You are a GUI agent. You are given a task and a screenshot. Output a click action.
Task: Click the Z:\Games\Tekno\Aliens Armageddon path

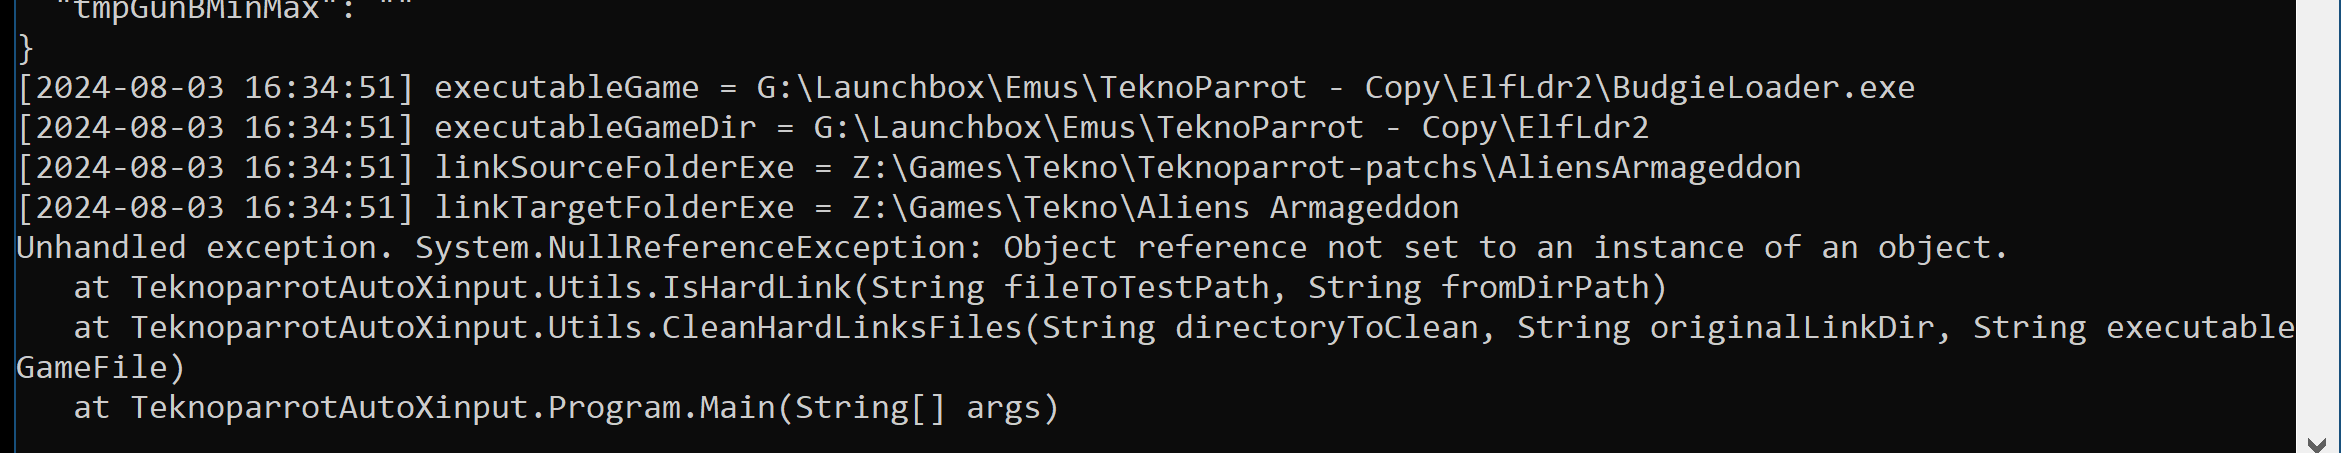pyautogui.click(x=1155, y=208)
